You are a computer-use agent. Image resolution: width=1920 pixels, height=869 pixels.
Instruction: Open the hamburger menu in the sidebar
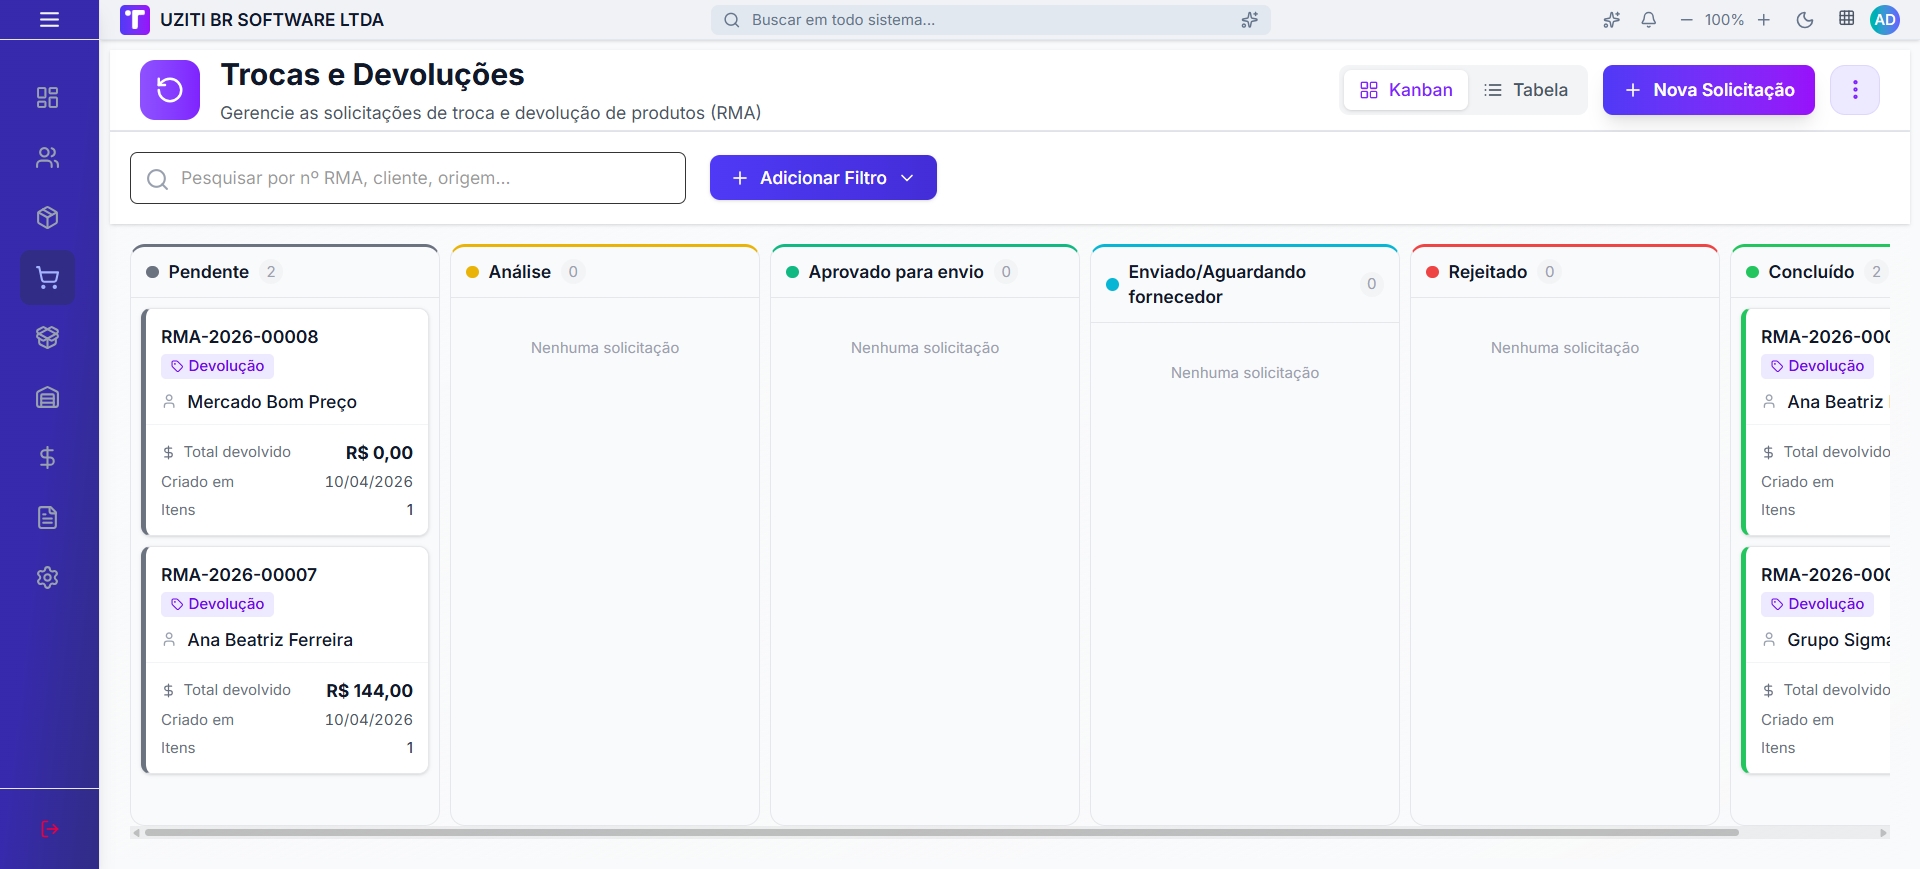coord(49,20)
